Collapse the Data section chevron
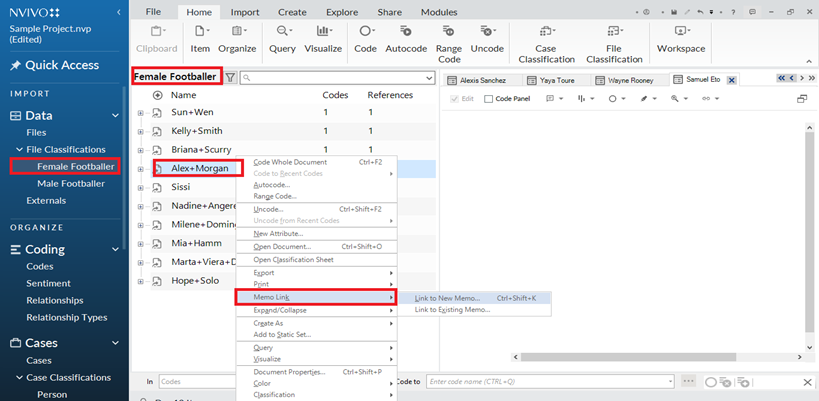Screen dimensions: 819x401 (115, 115)
